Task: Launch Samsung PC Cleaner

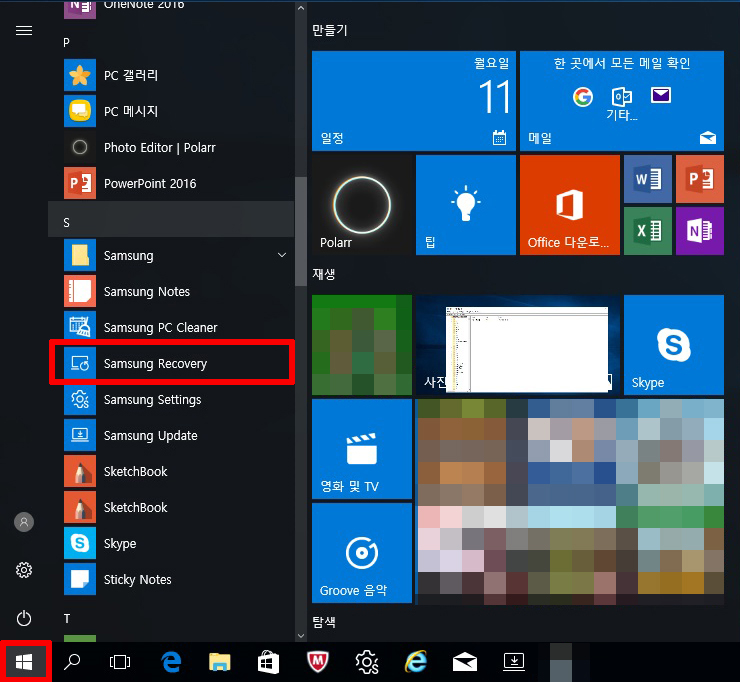Action: (x=171, y=327)
